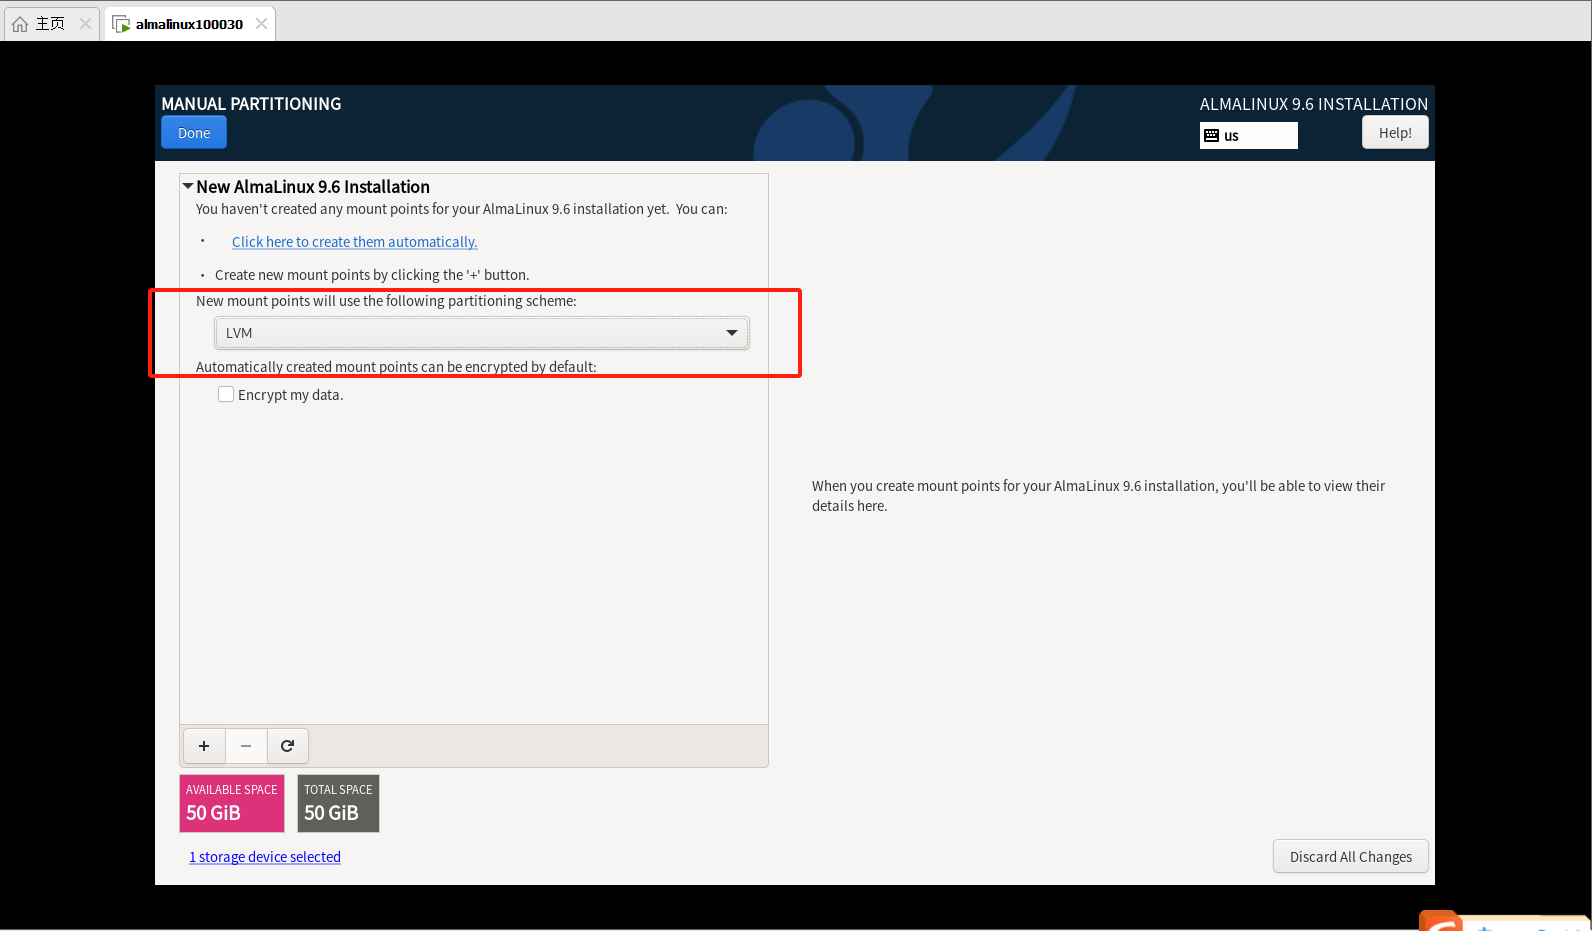
Task: Switch to the almalinux100030 tab
Action: 189,24
